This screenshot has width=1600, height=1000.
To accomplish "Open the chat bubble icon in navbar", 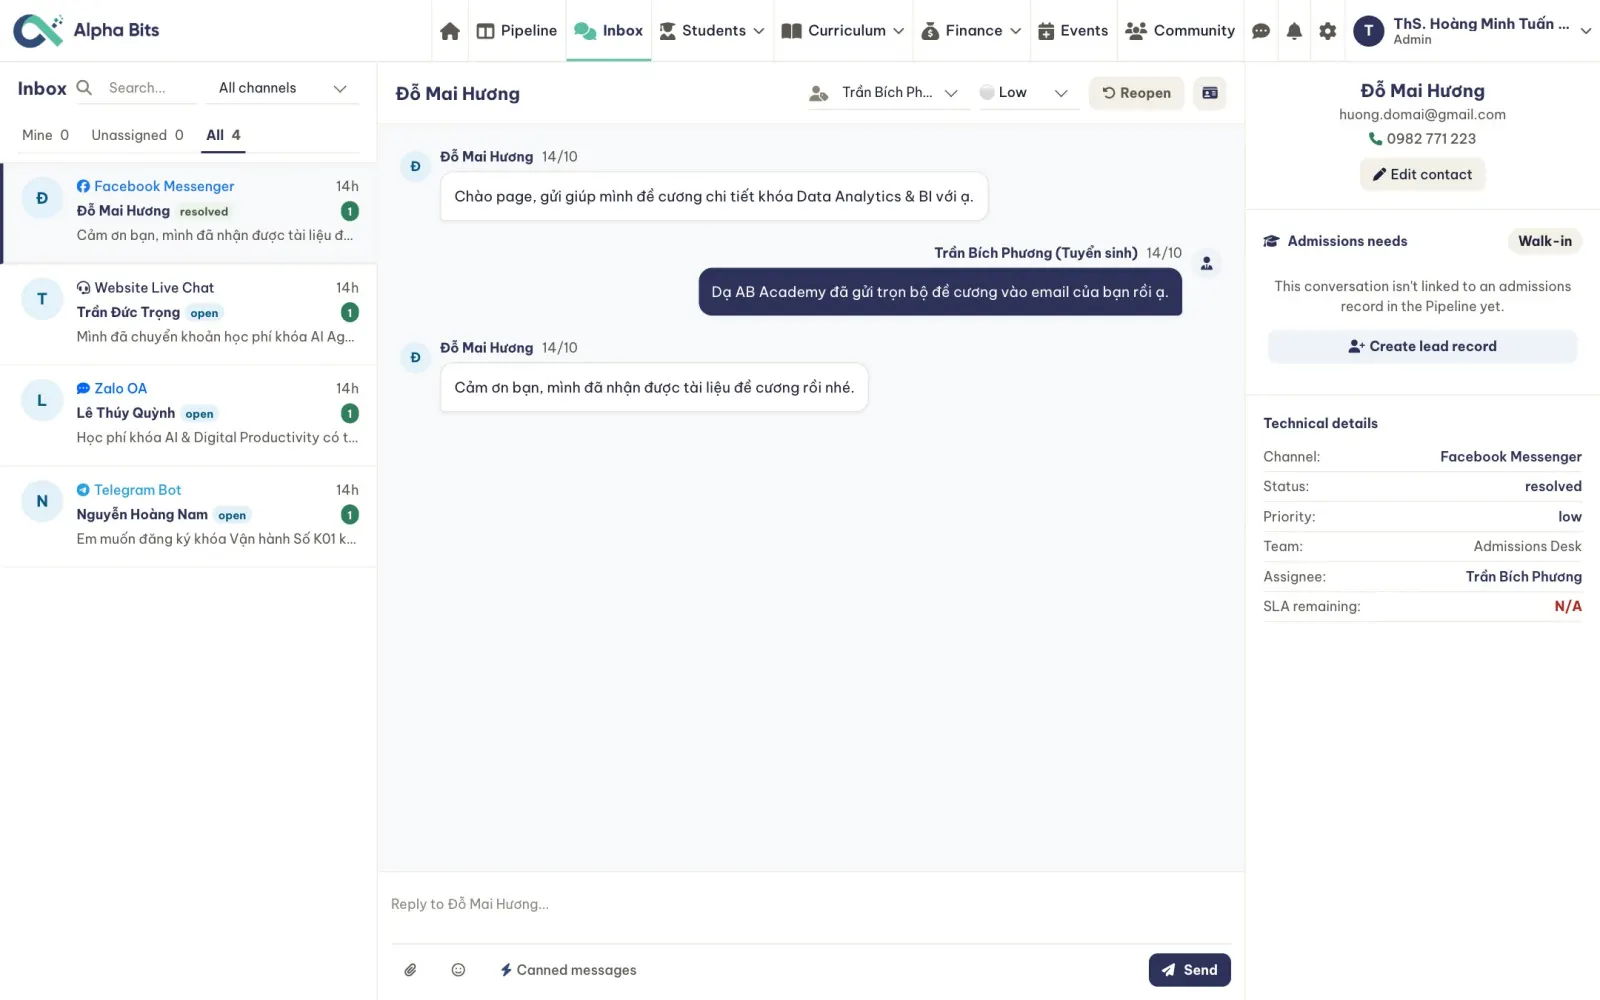I will pos(1261,31).
